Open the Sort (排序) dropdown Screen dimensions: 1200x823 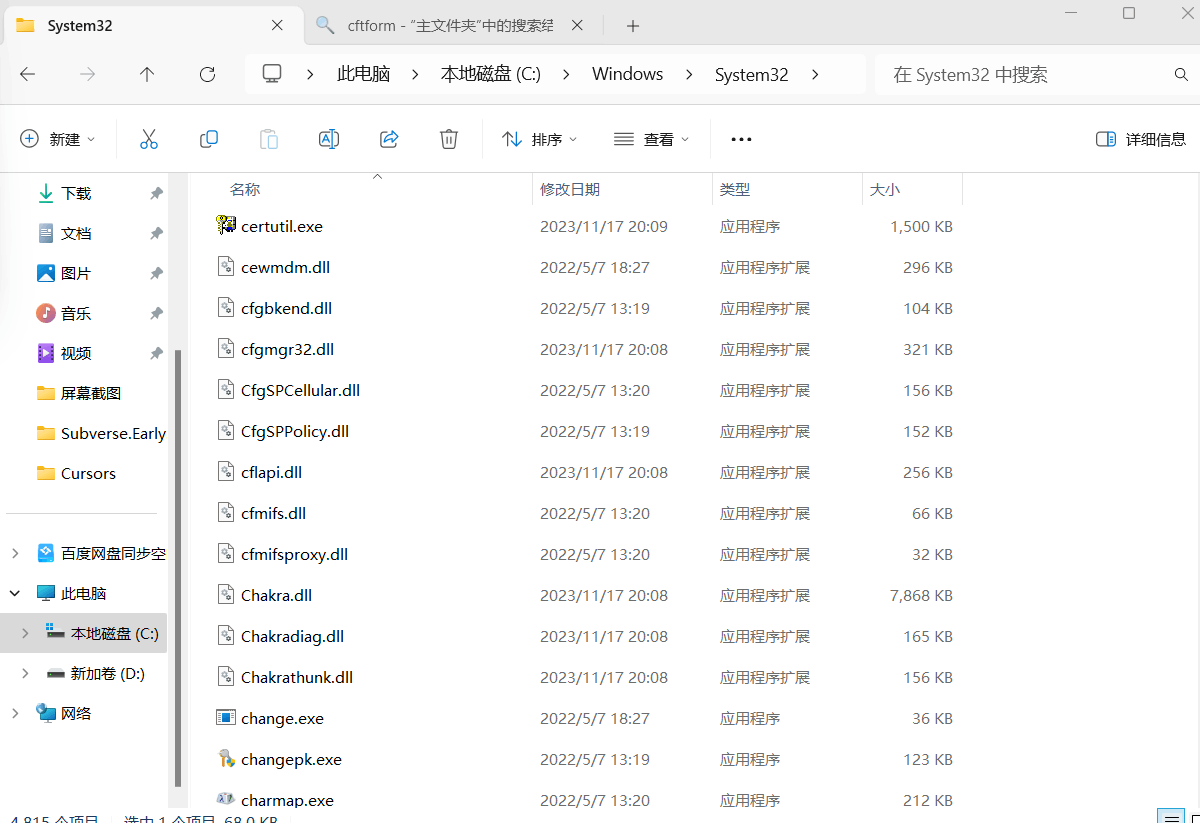[x=540, y=139]
